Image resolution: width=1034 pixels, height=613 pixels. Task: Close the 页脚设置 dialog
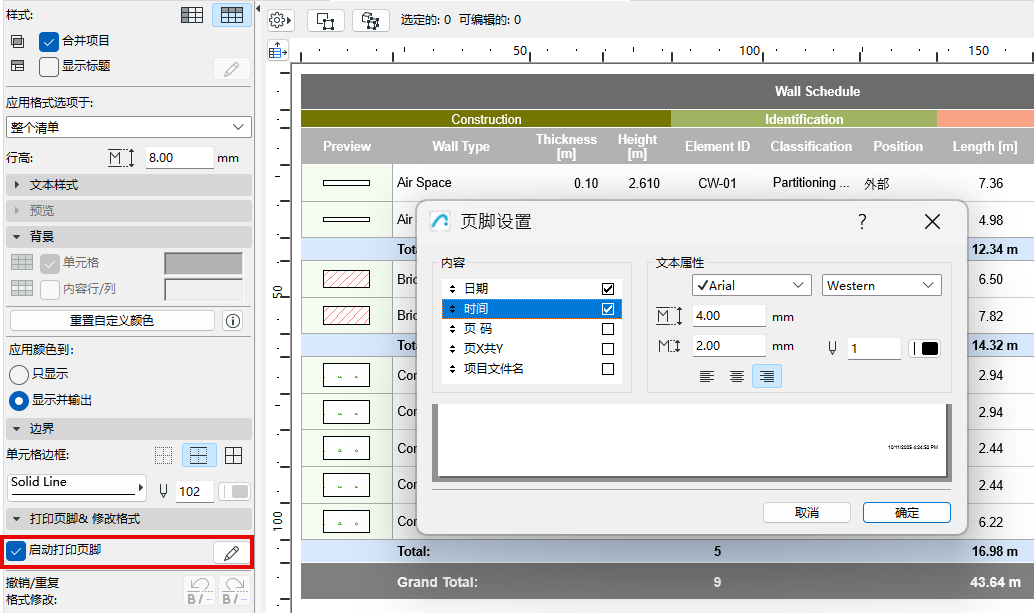click(932, 221)
